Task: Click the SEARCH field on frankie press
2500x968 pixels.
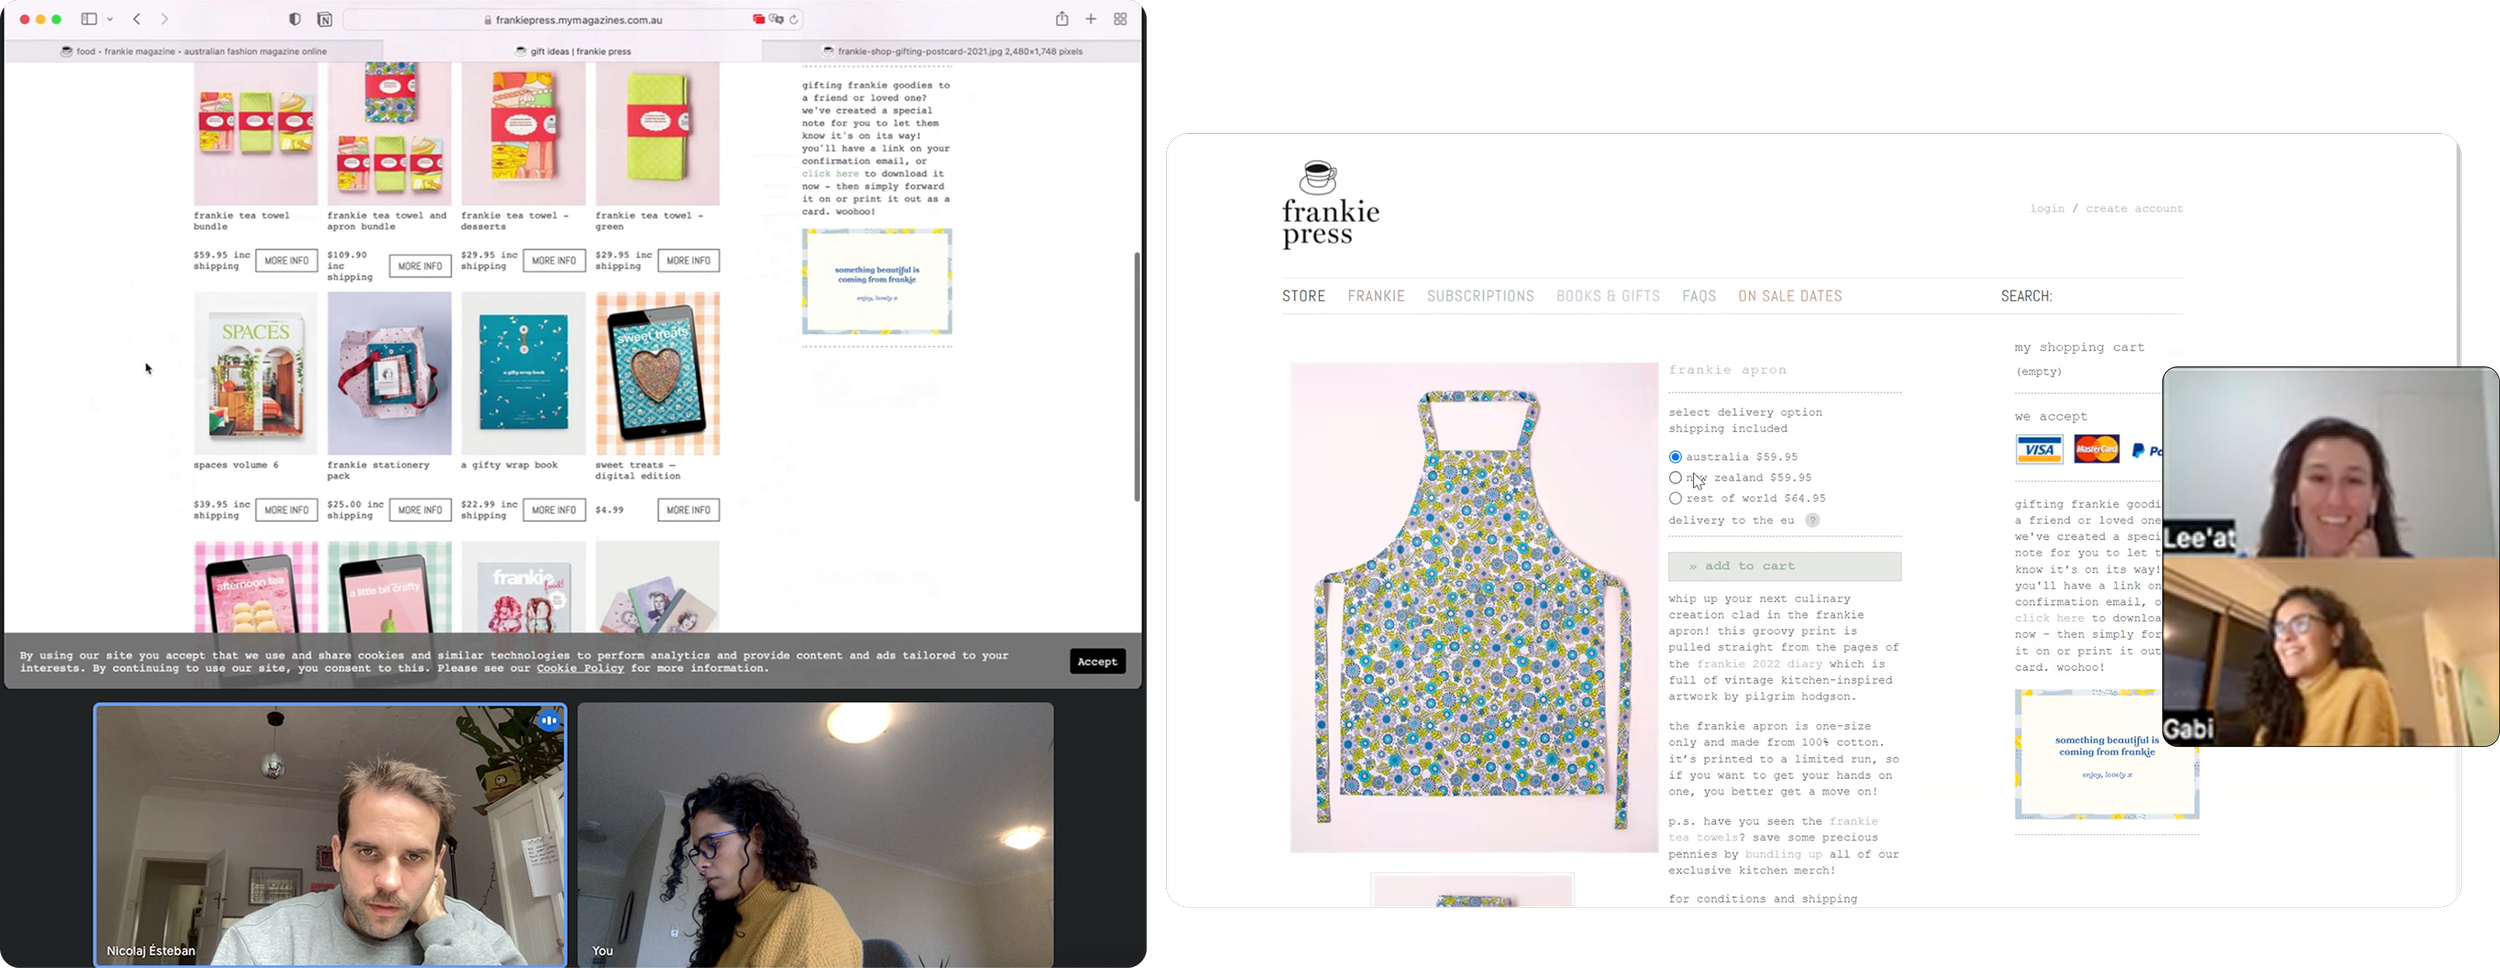Action: pyautogui.click(x=2118, y=296)
